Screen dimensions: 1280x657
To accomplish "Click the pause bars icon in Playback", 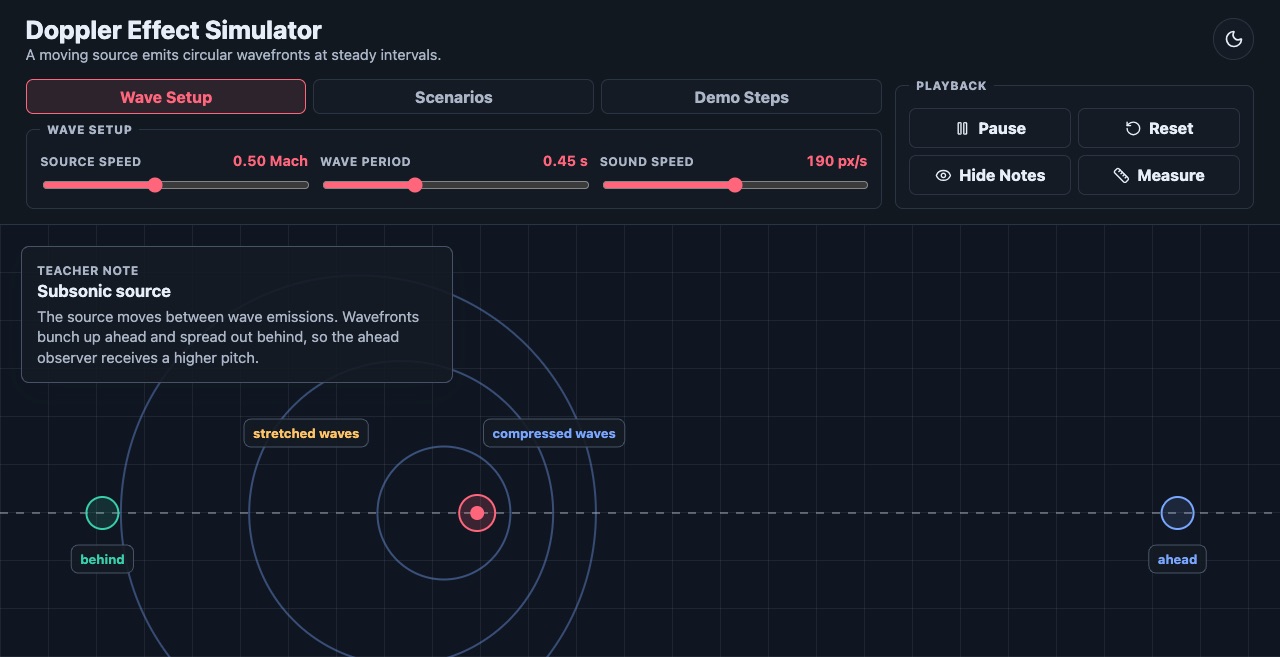I will point(962,128).
